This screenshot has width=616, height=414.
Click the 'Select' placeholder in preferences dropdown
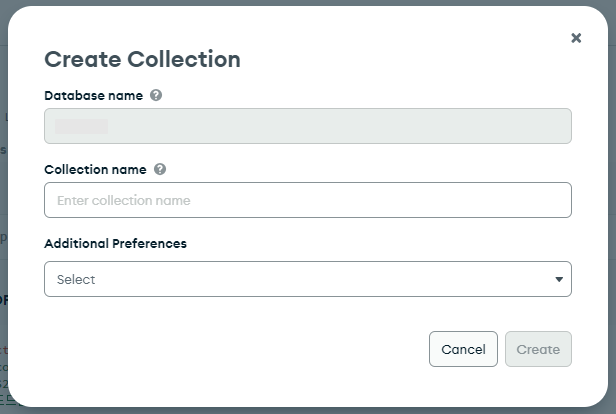(x=76, y=280)
